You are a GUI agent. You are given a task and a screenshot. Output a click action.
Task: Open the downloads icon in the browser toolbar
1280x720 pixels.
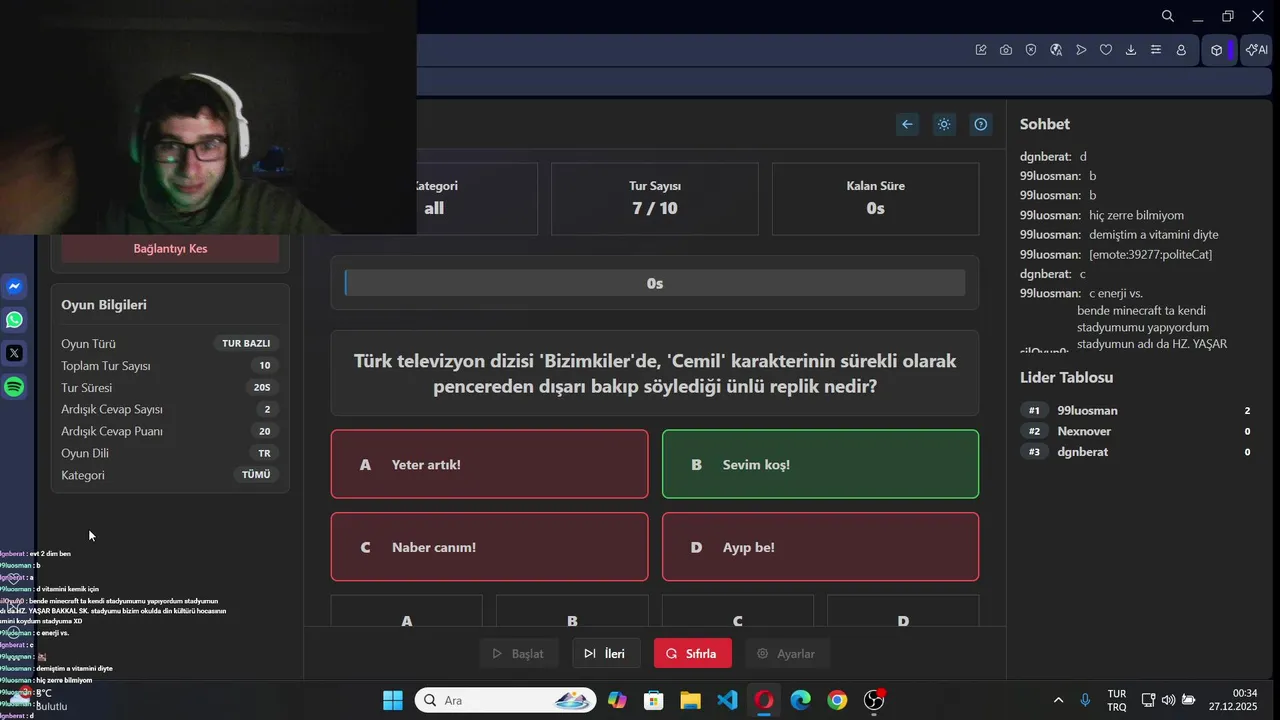point(1131,50)
